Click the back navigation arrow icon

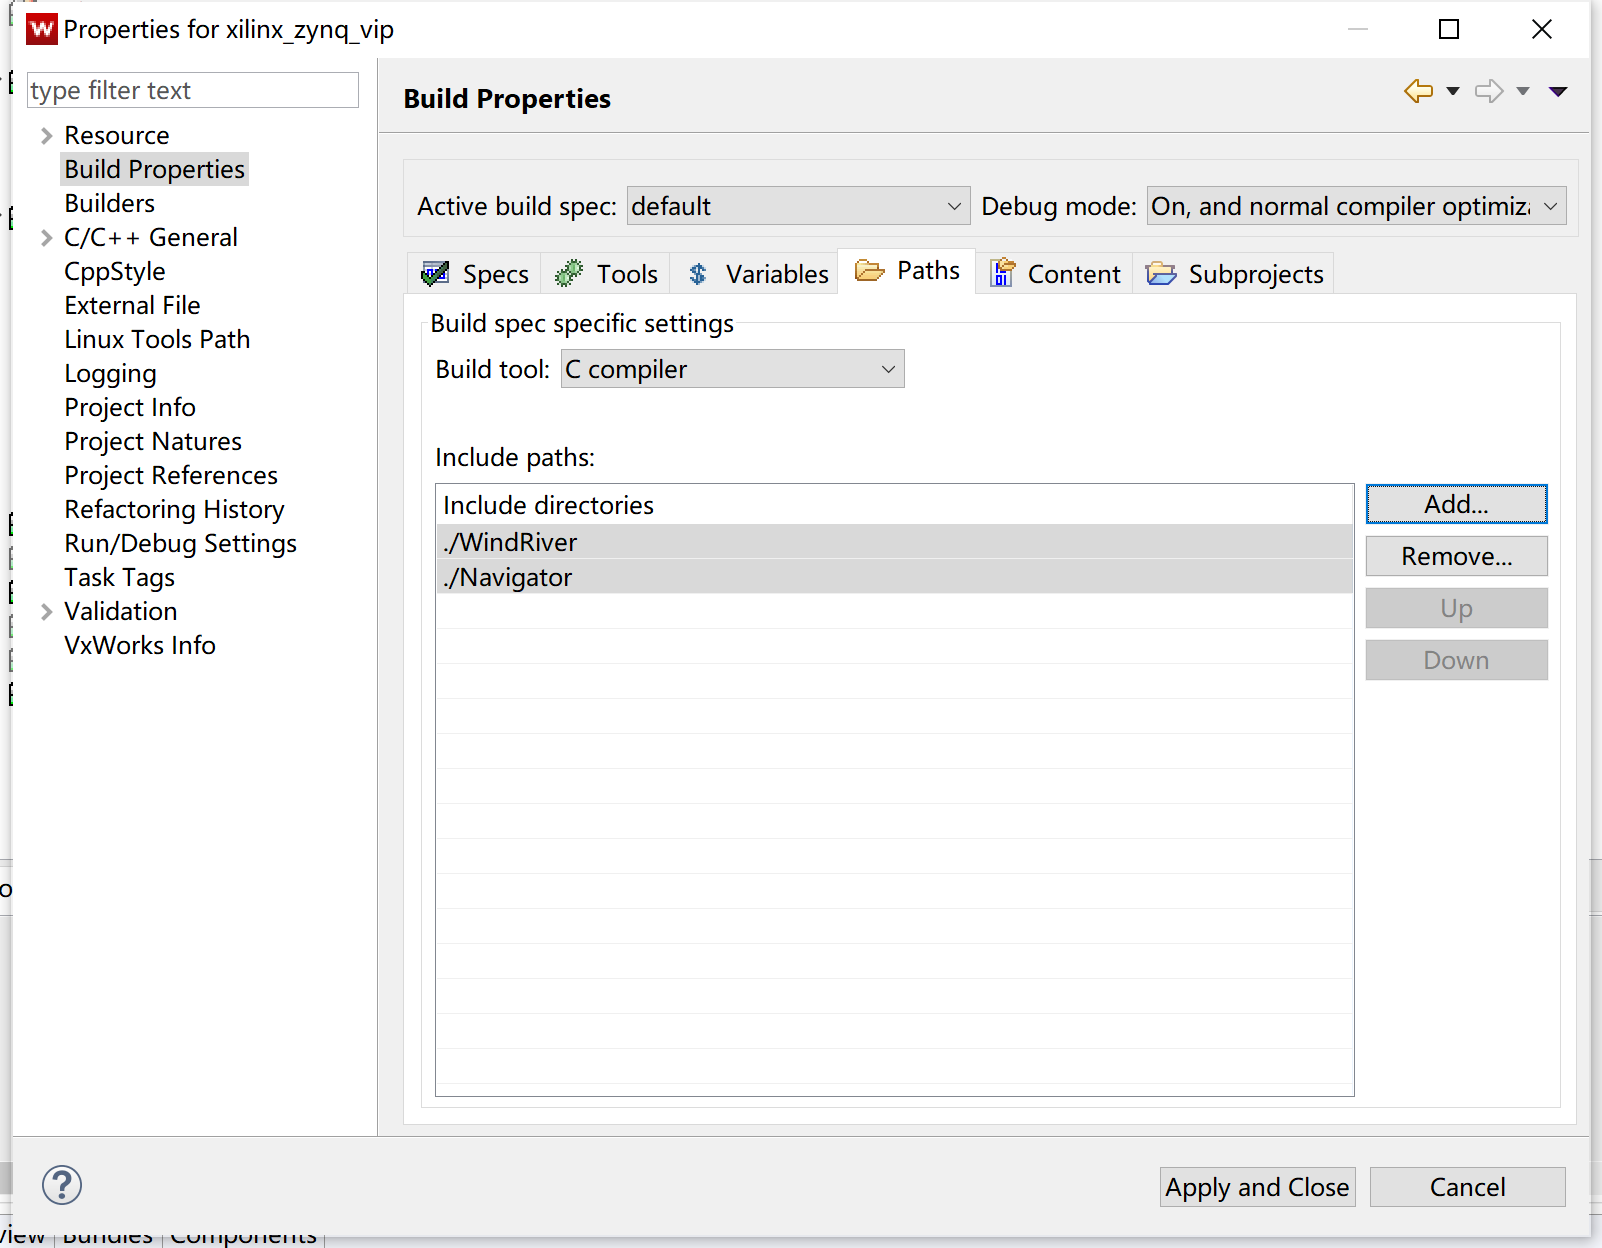1418,91
